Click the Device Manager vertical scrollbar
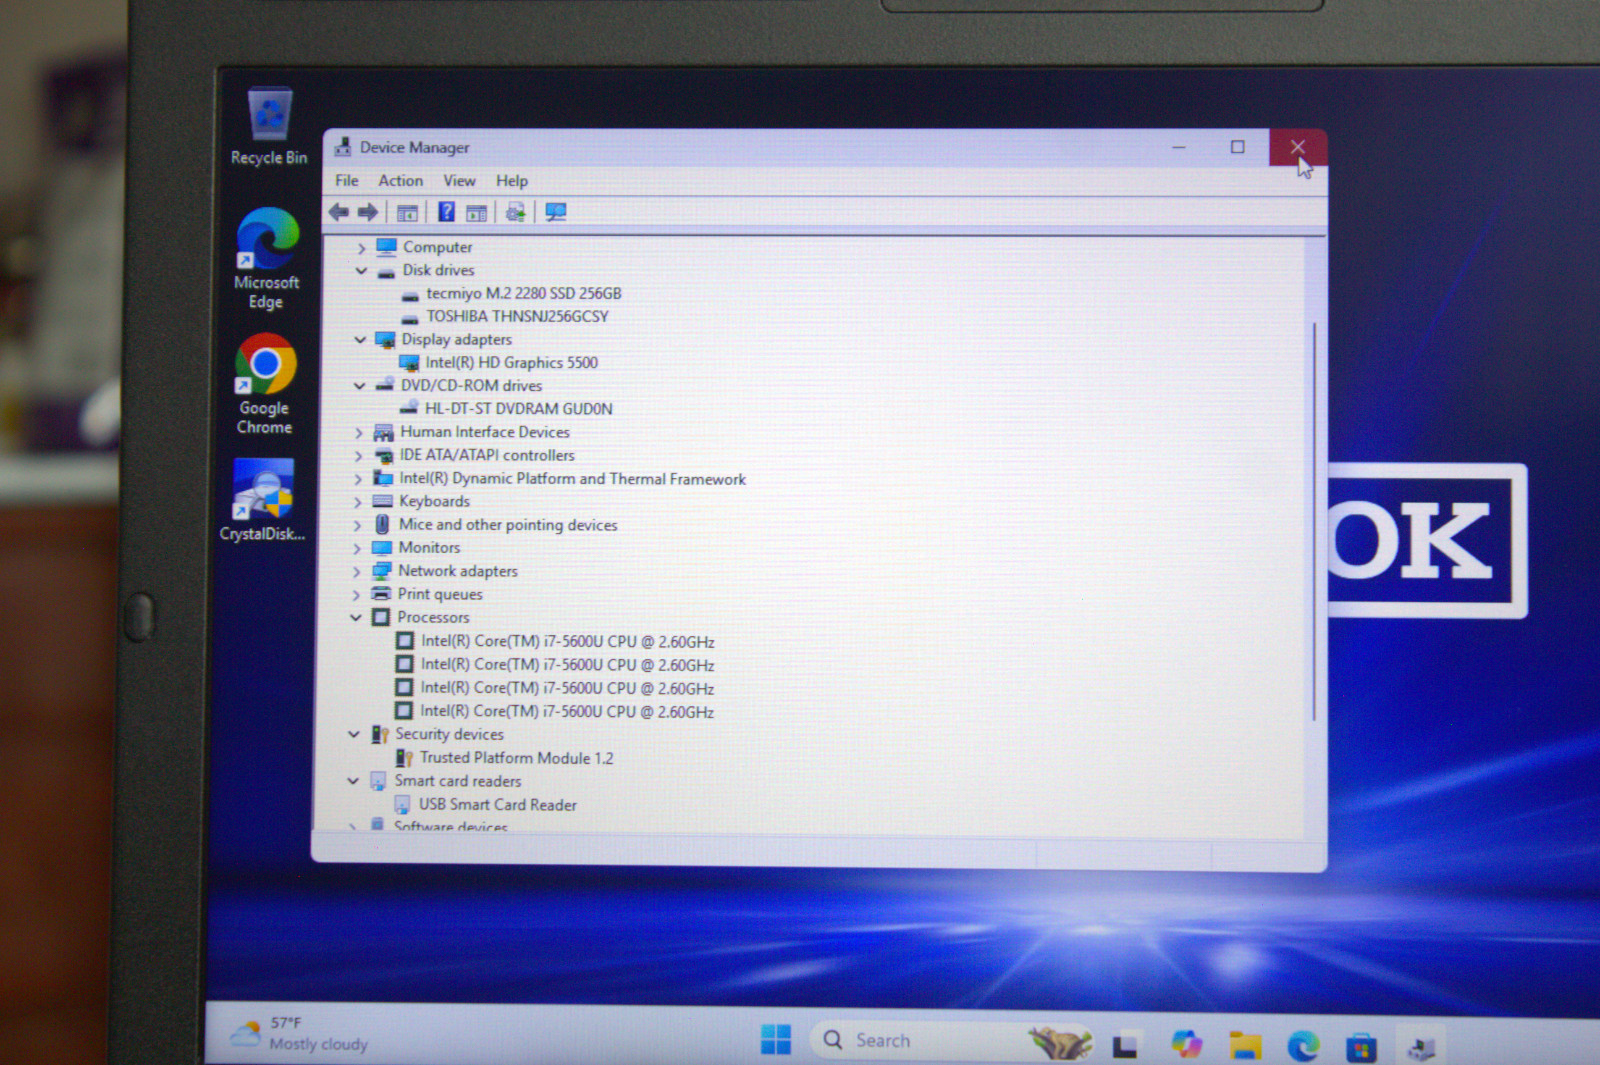Screen dimensions: 1600x1065 pyautogui.click(x=1314, y=520)
